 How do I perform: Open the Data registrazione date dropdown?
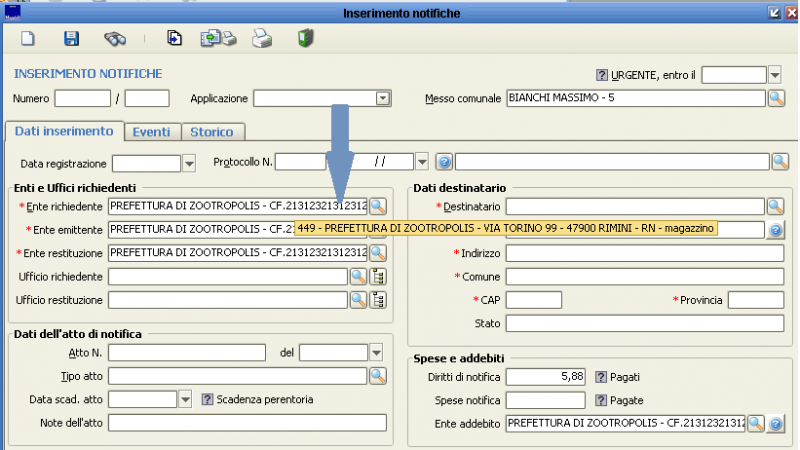coord(188,162)
